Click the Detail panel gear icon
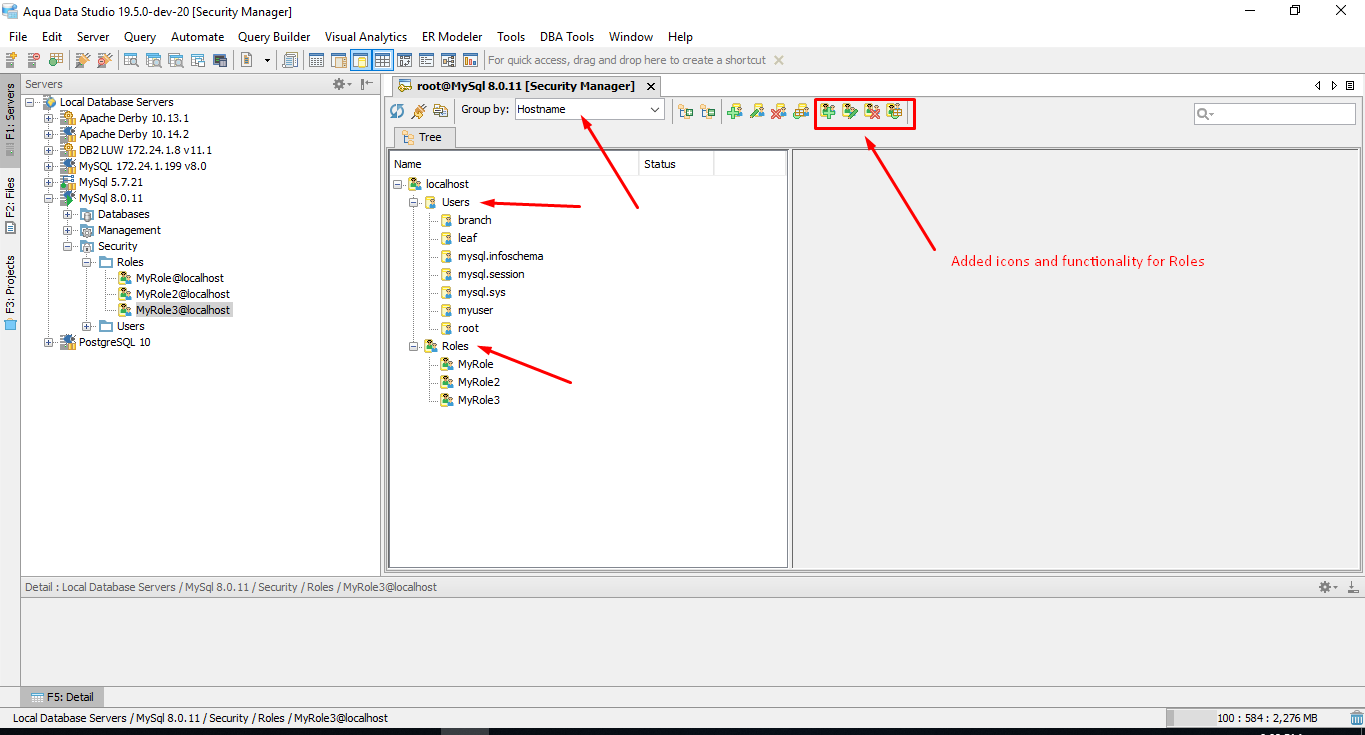The image size is (1365, 735). [x=1327, y=587]
